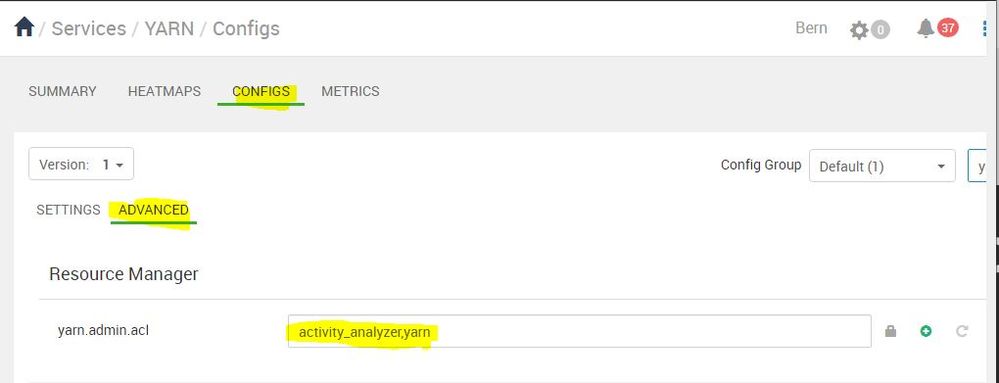Screen dimensions: 999x383
Task: Click the green plus override icon
Action: (926, 331)
